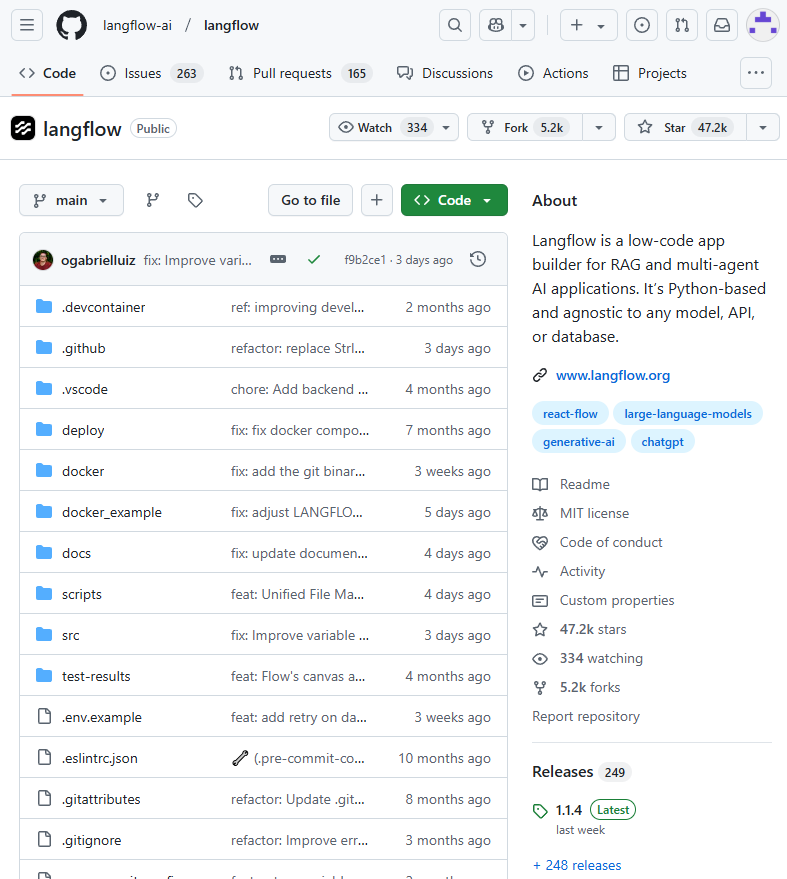Fork the langflow repository

click(x=525, y=128)
